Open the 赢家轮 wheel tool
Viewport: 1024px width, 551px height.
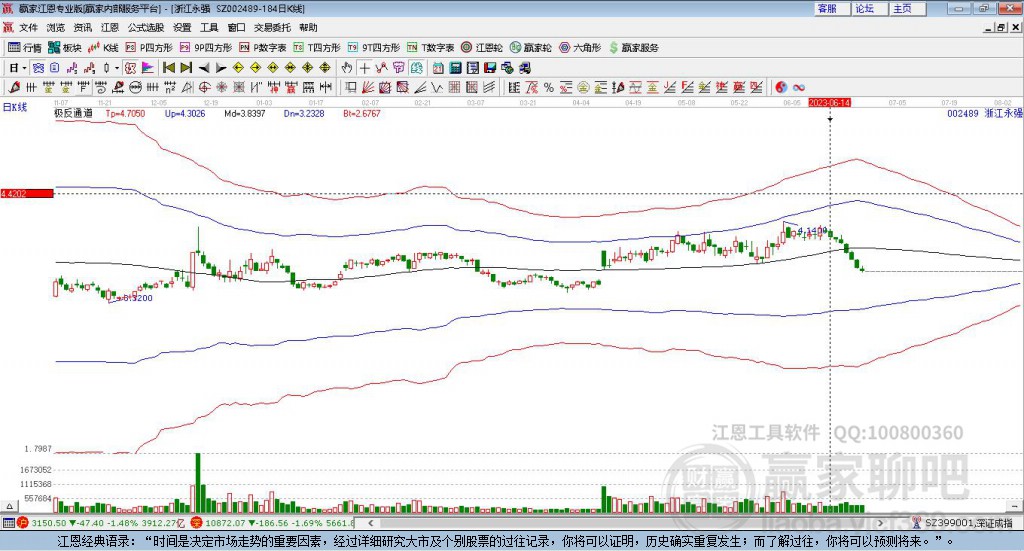coord(530,48)
